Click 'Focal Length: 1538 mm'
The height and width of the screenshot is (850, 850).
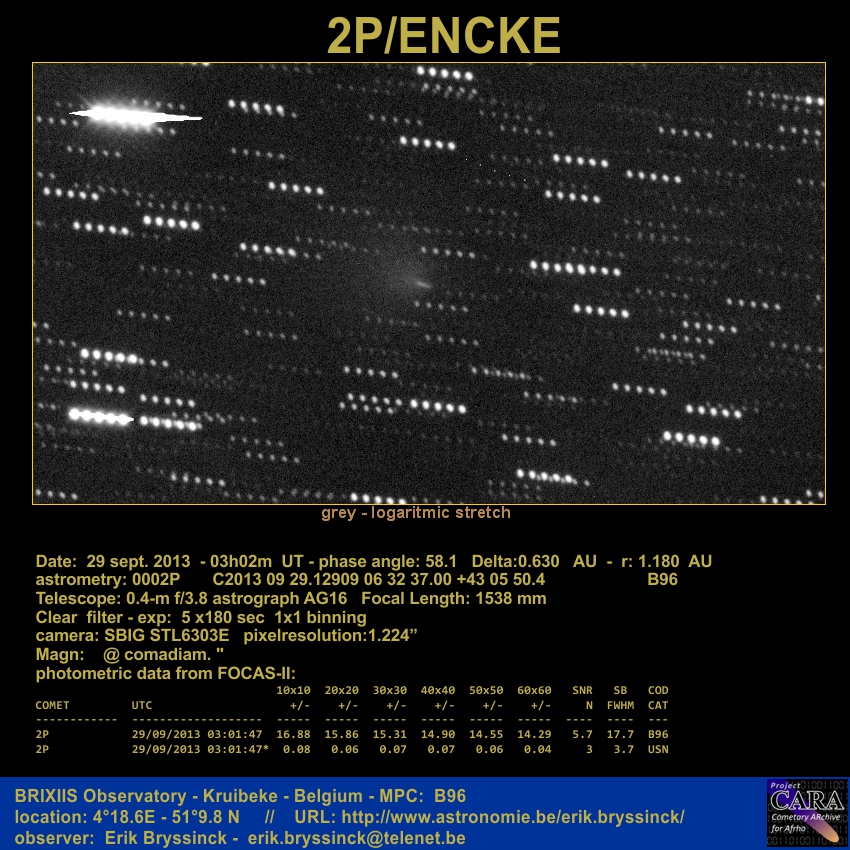click(454, 598)
